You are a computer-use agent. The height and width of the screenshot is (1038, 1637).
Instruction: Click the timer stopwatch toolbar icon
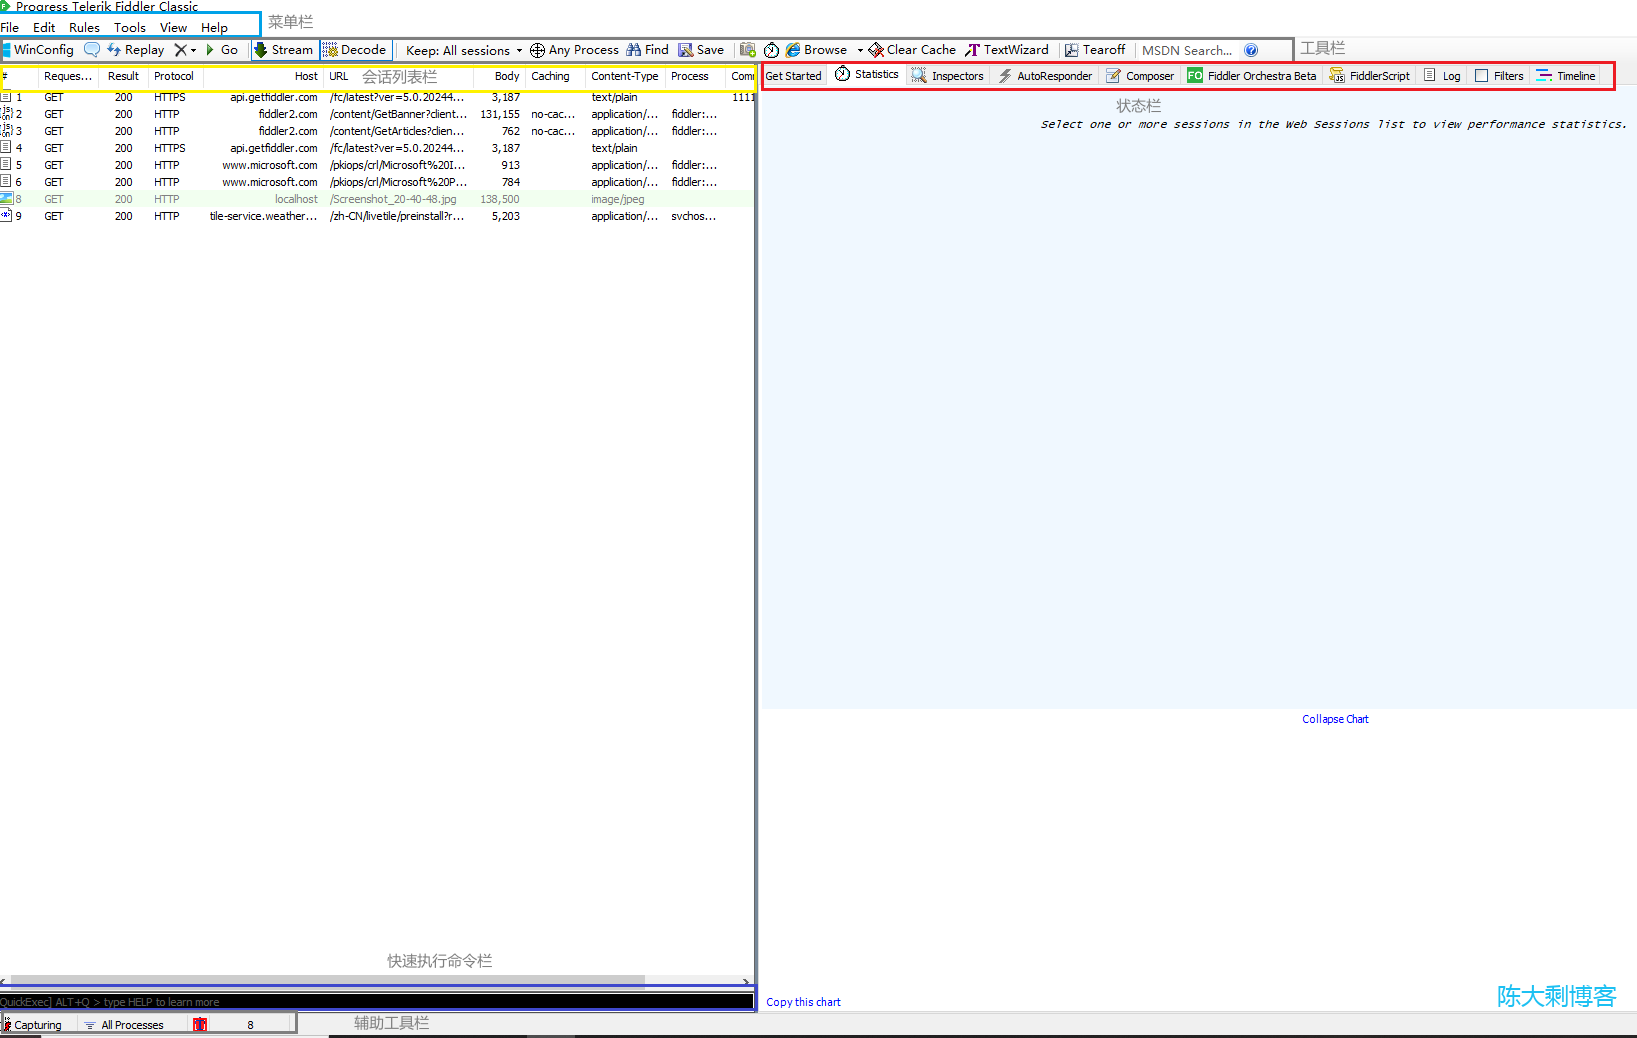click(771, 50)
